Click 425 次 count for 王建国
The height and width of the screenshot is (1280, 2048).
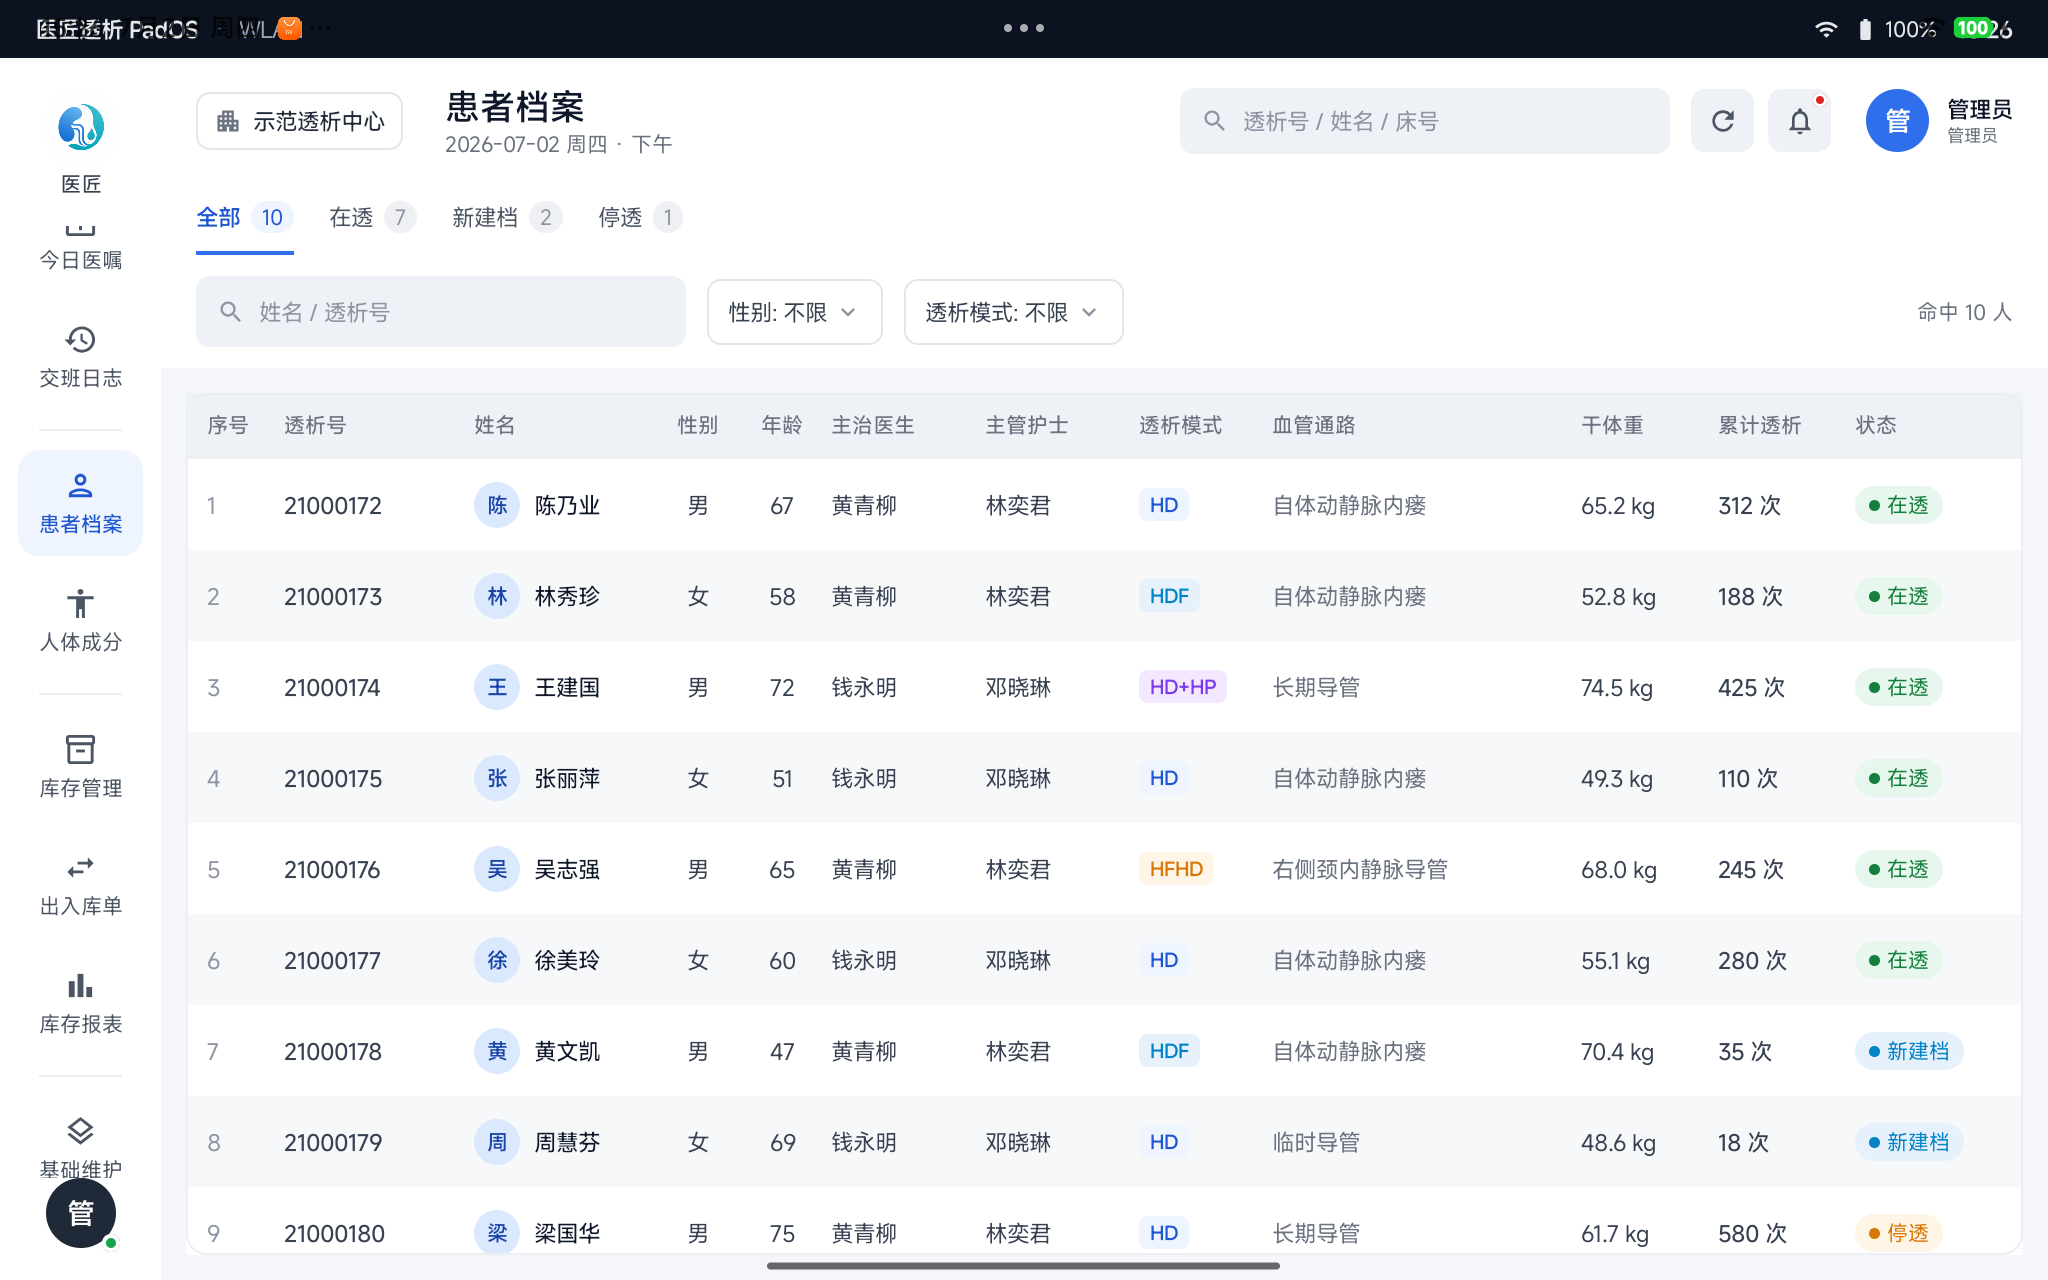pos(1751,687)
